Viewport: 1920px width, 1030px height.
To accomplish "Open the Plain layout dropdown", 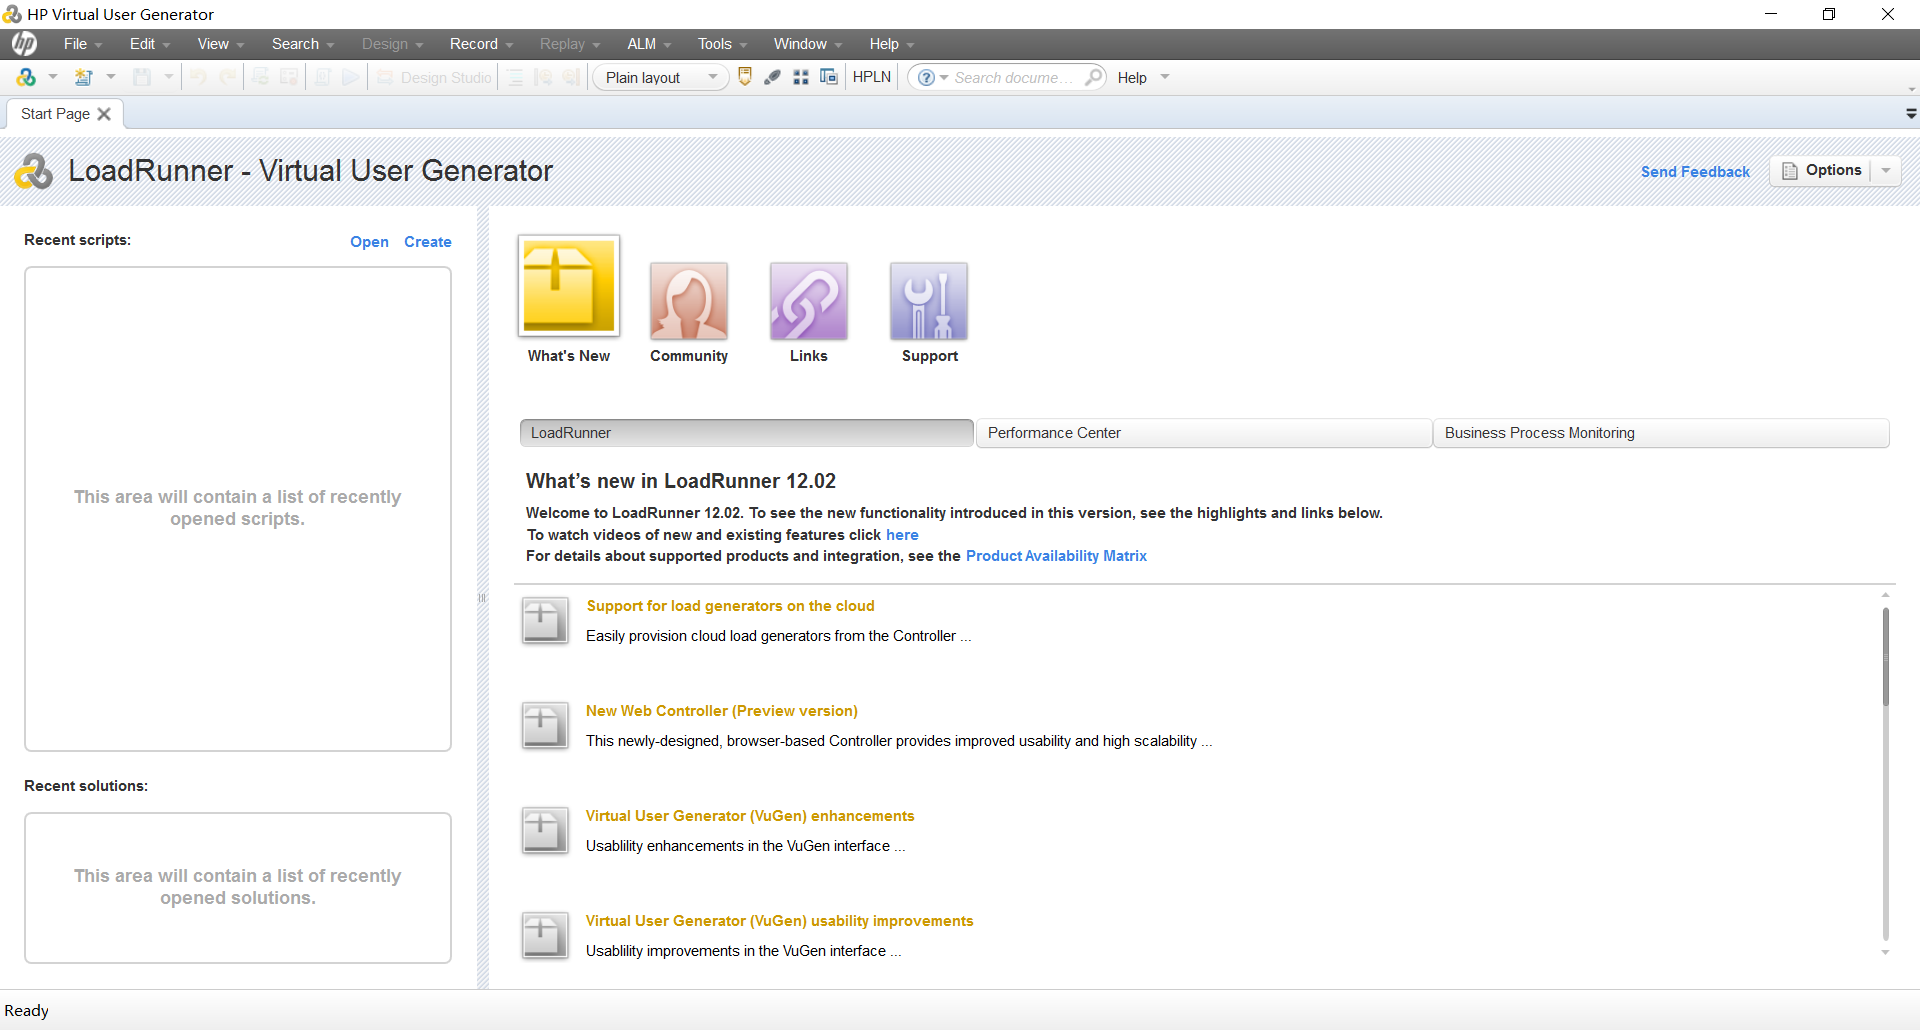I will point(661,77).
